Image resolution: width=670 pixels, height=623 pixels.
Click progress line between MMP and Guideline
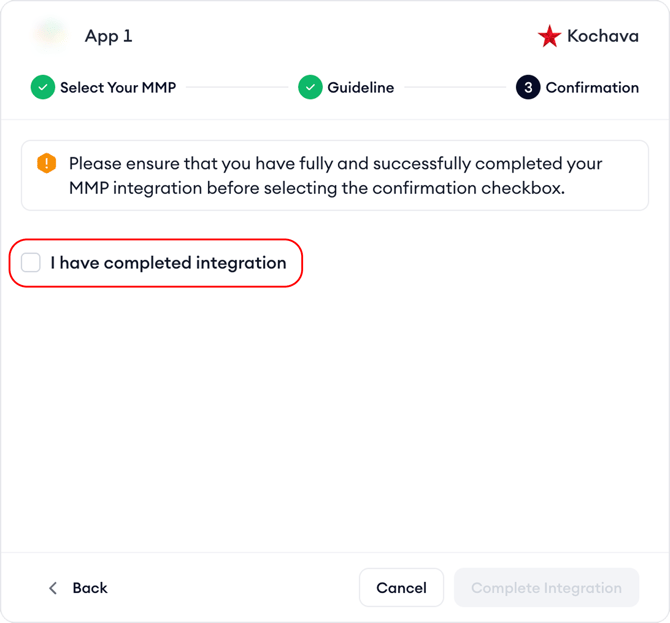(236, 88)
